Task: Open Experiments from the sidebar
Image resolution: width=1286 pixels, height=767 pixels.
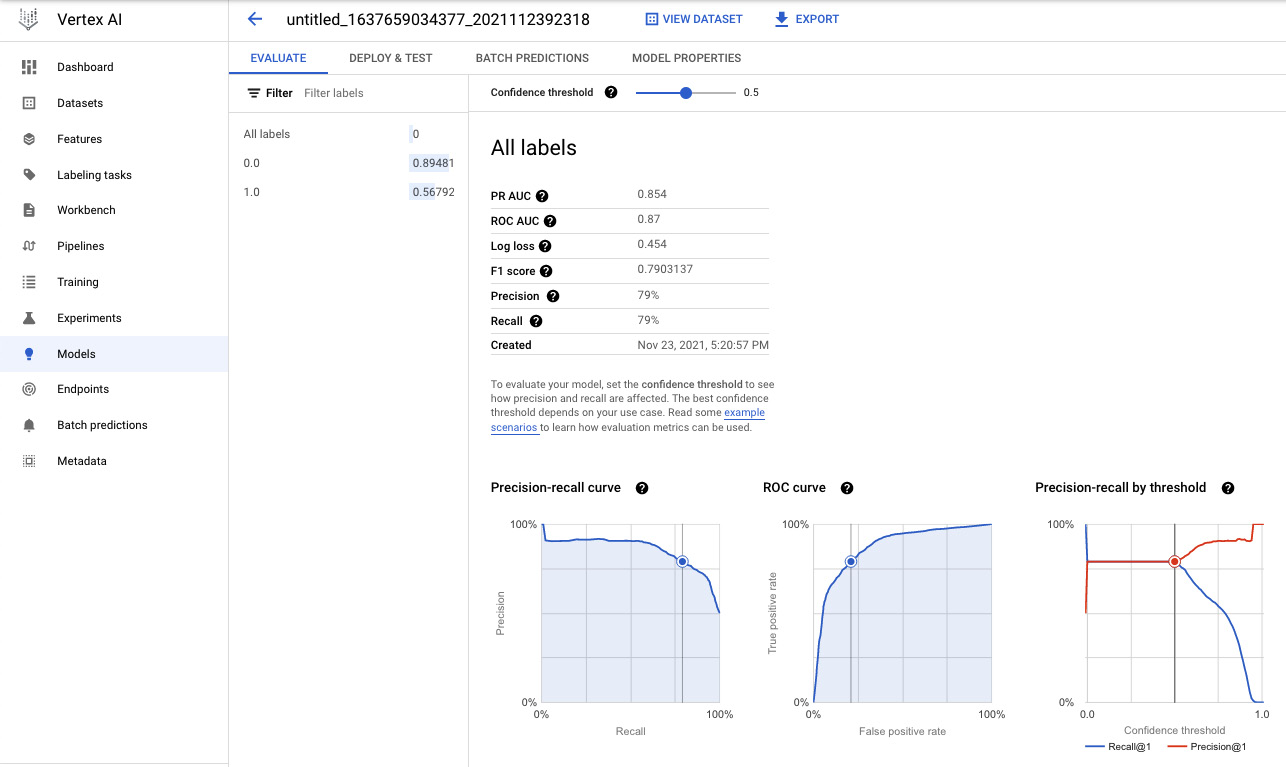Action: click(x=89, y=318)
